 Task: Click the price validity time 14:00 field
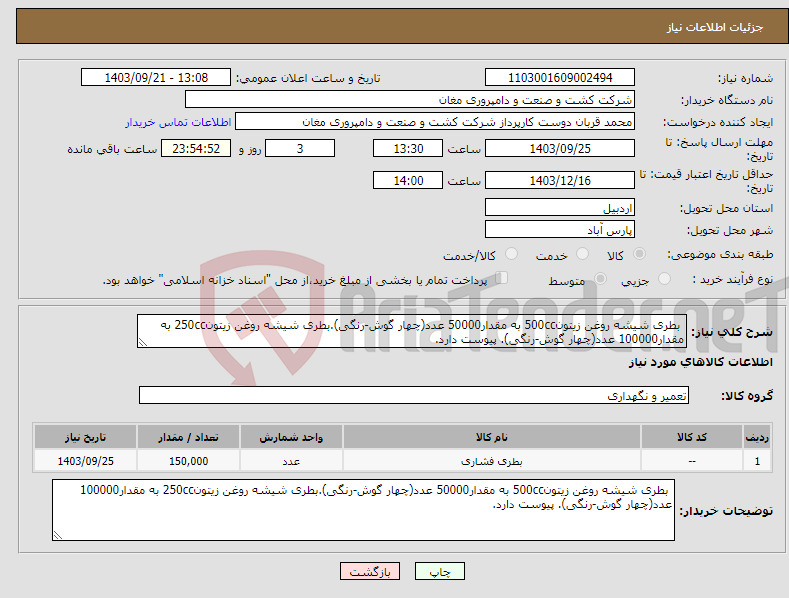pyautogui.click(x=408, y=180)
